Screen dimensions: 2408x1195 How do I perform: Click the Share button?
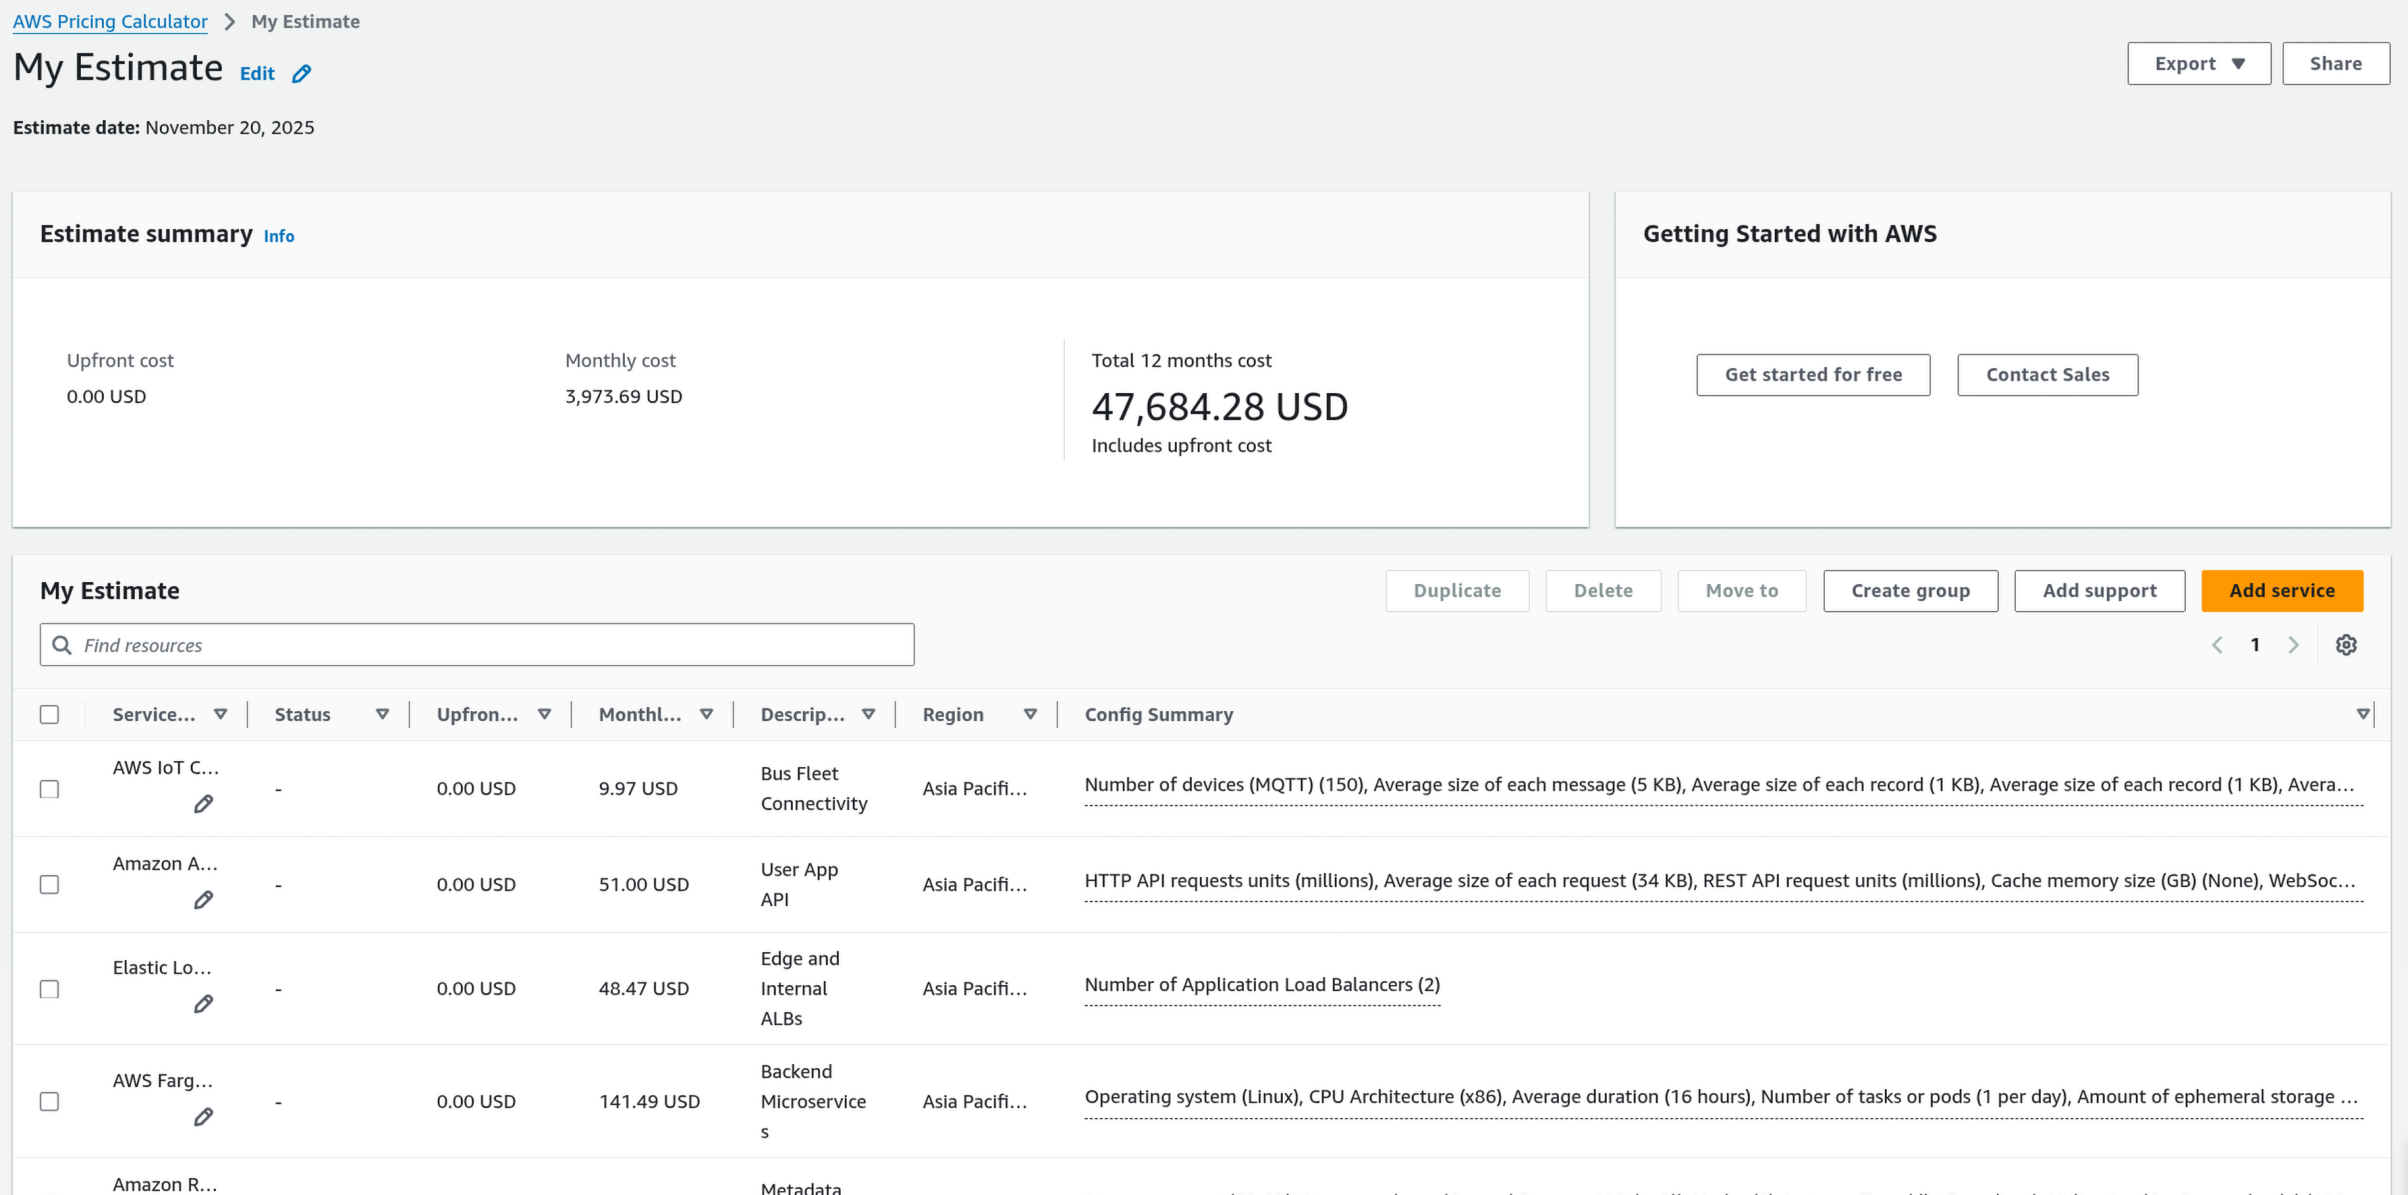[2335, 63]
